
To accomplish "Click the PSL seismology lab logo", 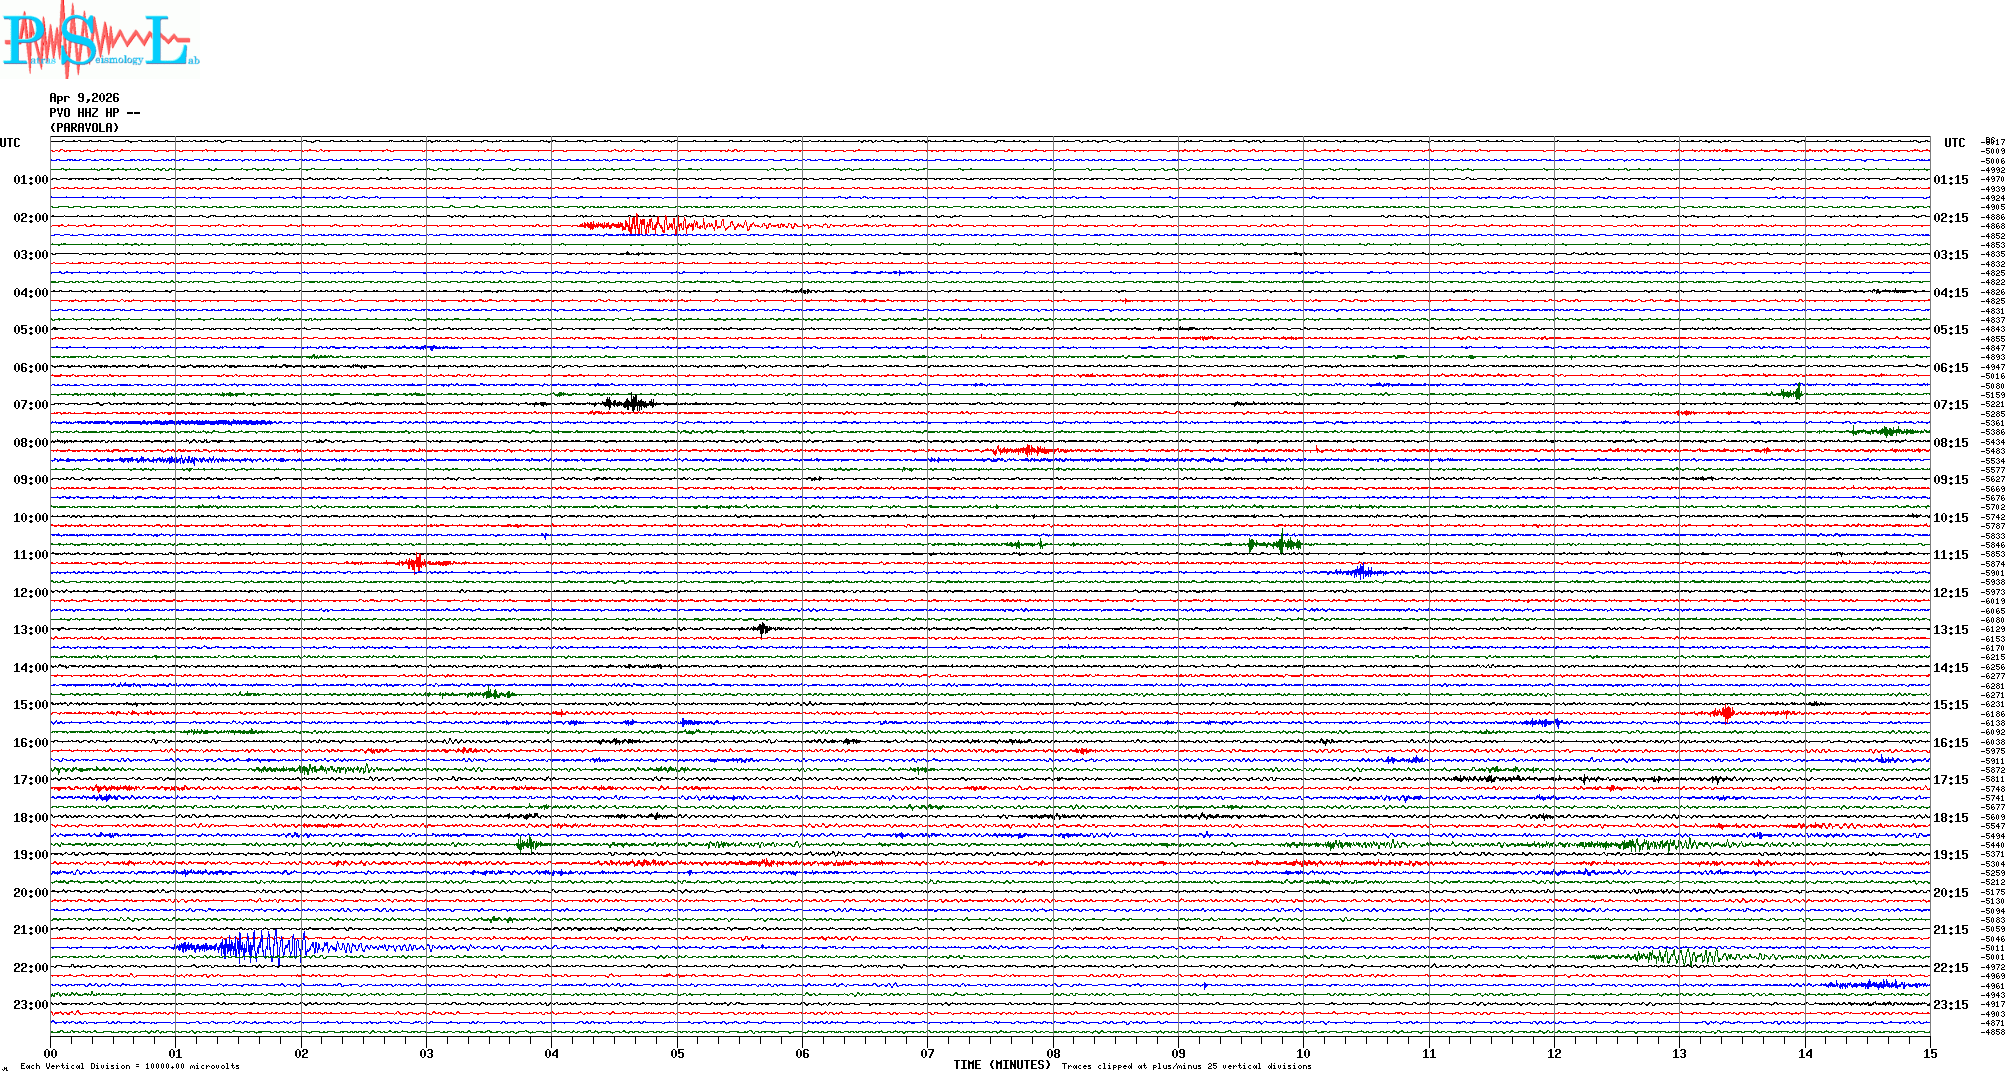I will point(100,40).
